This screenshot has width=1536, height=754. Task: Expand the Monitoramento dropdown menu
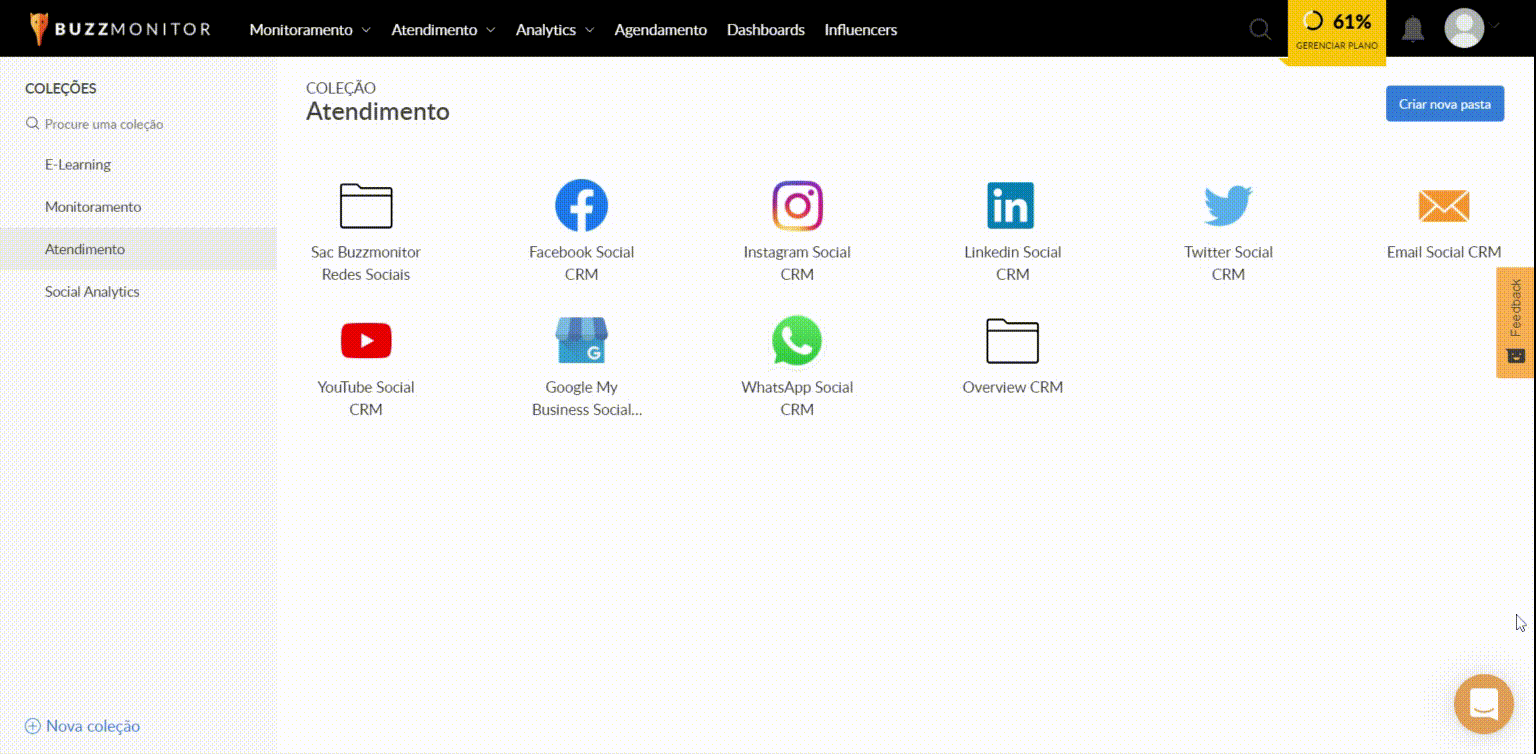click(x=309, y=30)
